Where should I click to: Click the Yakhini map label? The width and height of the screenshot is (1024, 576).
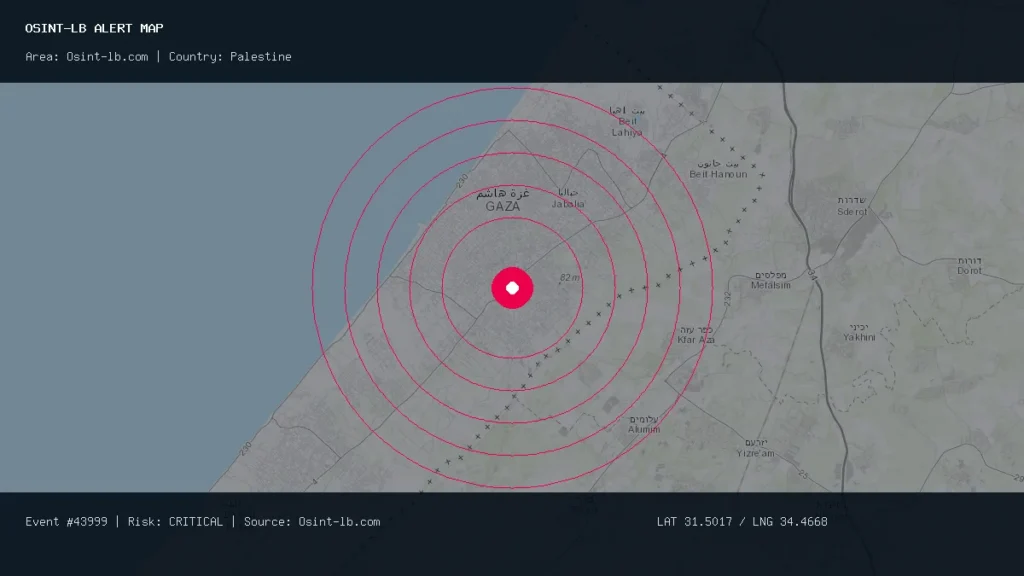tap(859, 332)
